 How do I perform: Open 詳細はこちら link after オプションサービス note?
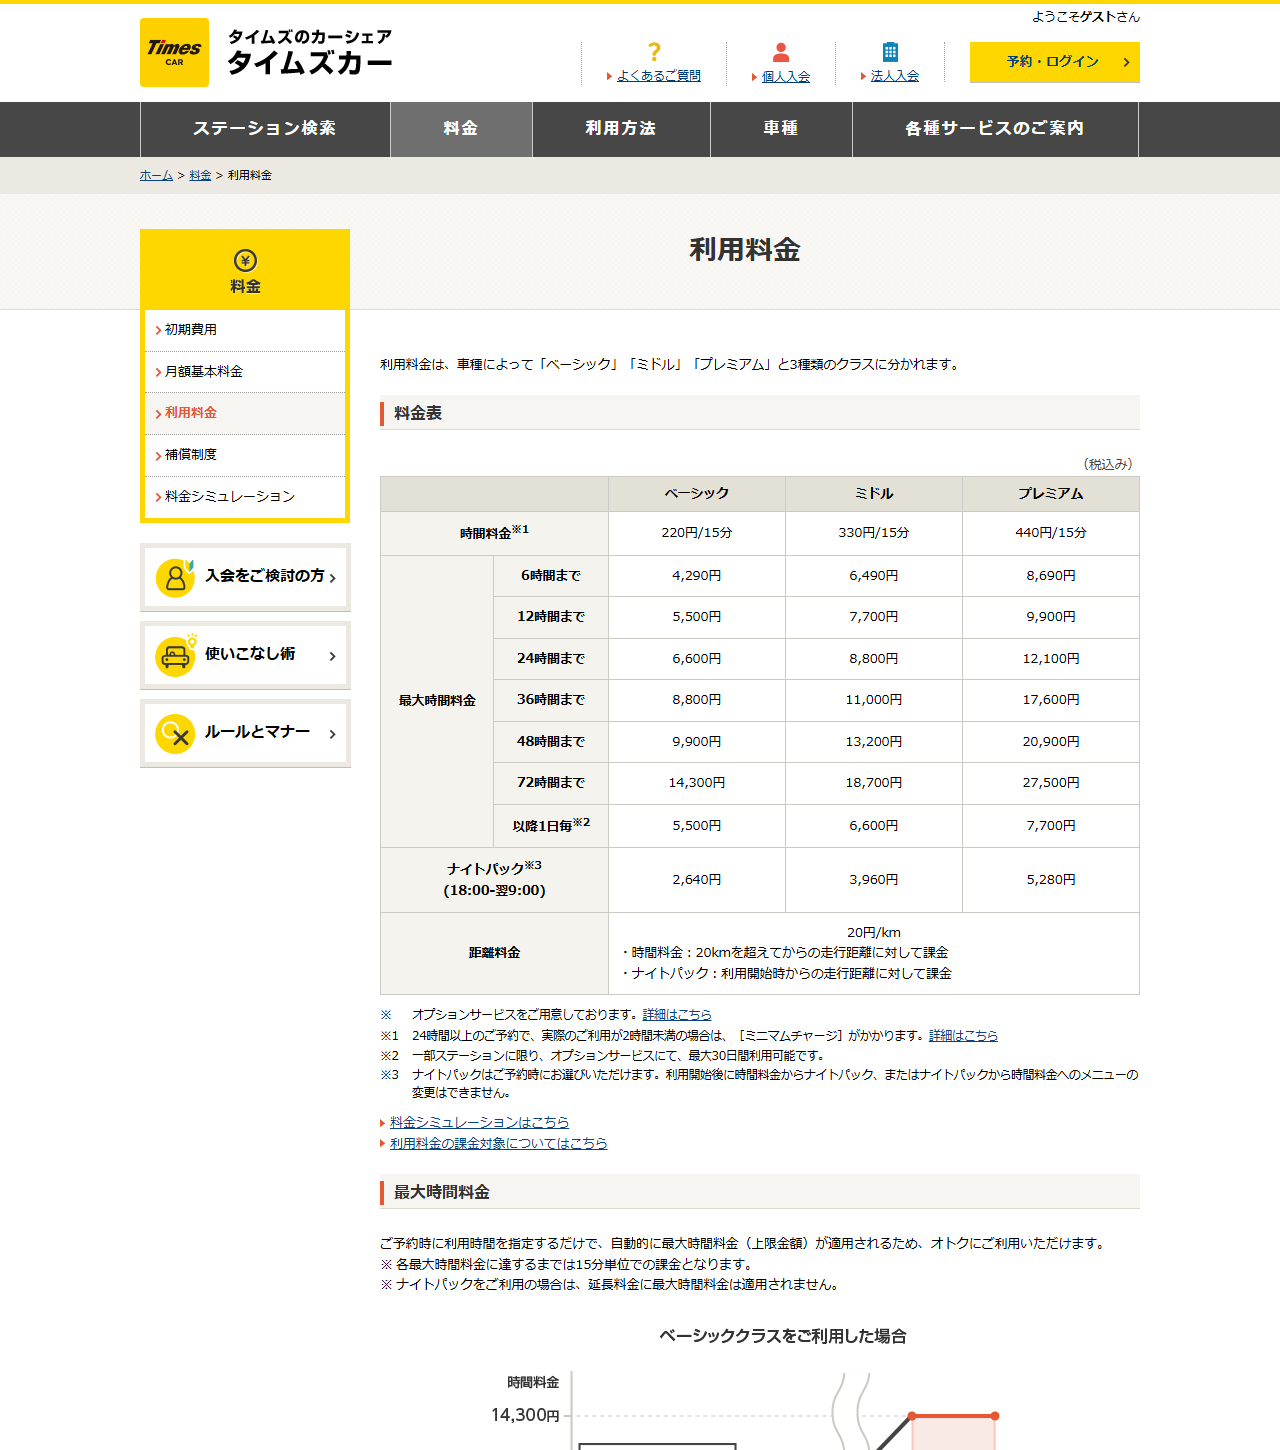[677, 1014]
